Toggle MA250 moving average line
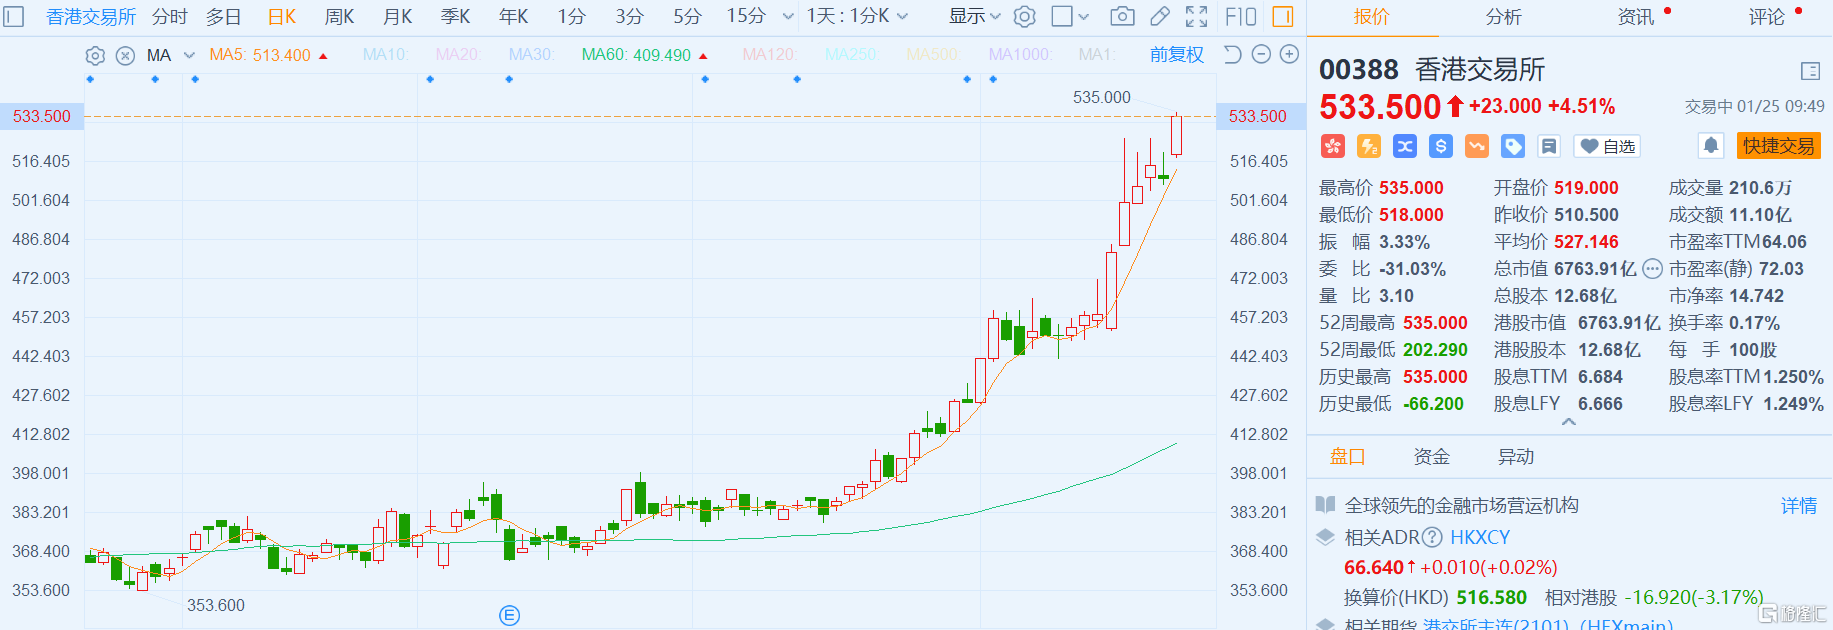The image size is (1833, 630). [850, 55]
